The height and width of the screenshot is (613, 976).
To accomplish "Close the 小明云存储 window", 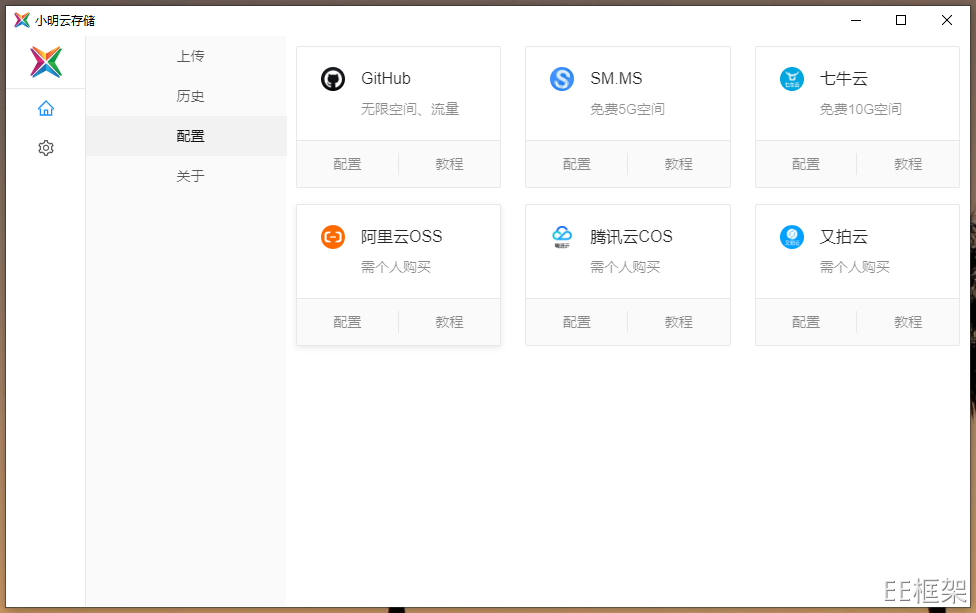I will tap(947, 20).
